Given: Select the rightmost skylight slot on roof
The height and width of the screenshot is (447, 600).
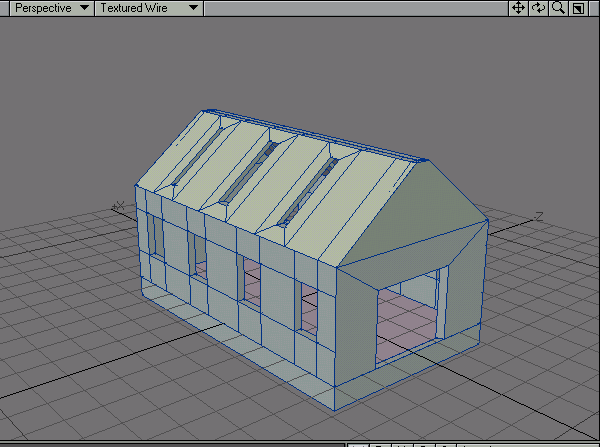Looking at the screenshot, I should (x=306, y=193).
